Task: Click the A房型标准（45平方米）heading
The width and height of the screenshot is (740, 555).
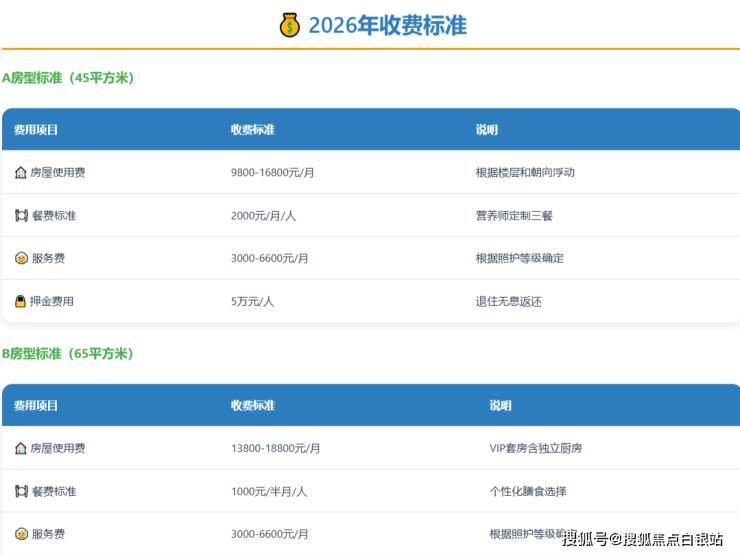Action: (x=68, y=78)
